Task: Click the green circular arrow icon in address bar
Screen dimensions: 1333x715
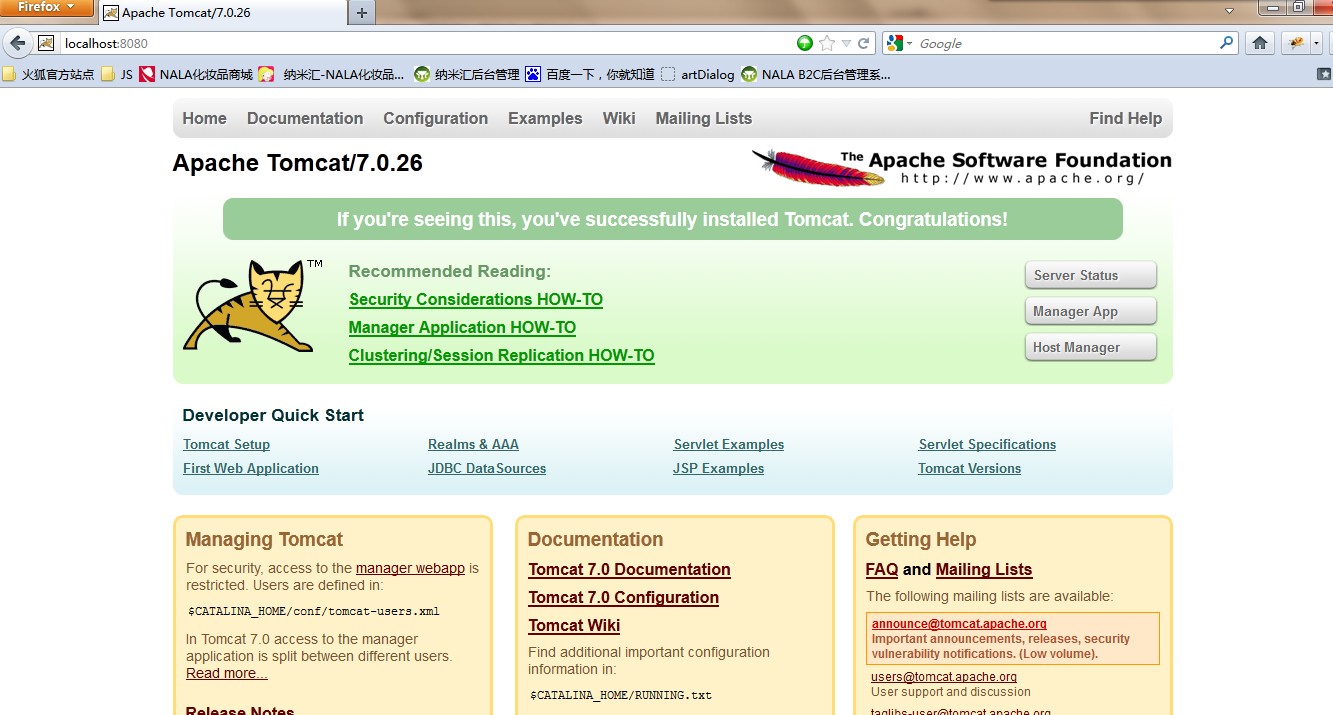Action: point(805,43)
